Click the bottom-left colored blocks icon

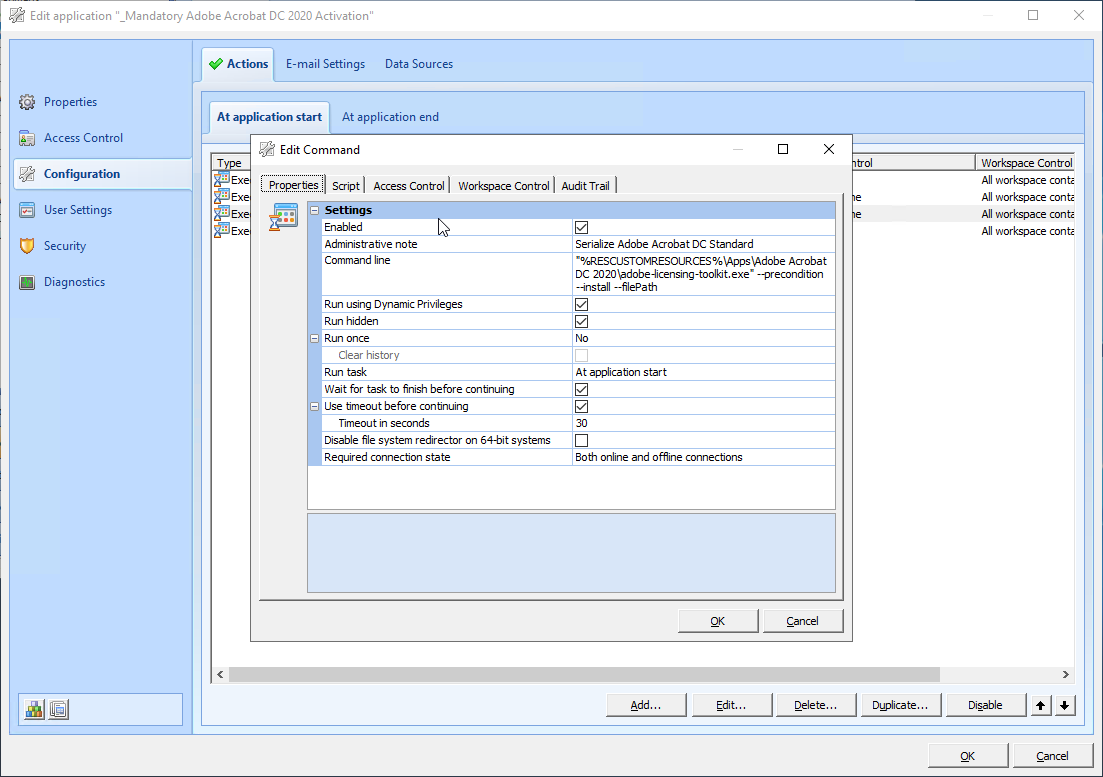coord(35,709)
